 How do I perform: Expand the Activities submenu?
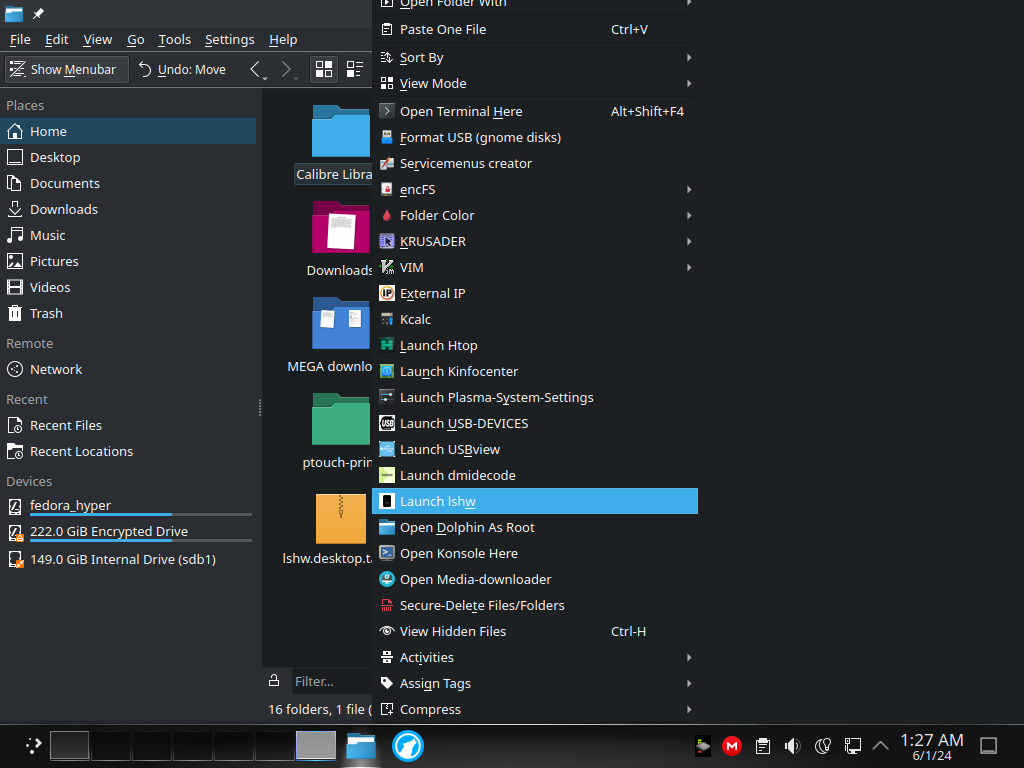click(x=534, y=658)
